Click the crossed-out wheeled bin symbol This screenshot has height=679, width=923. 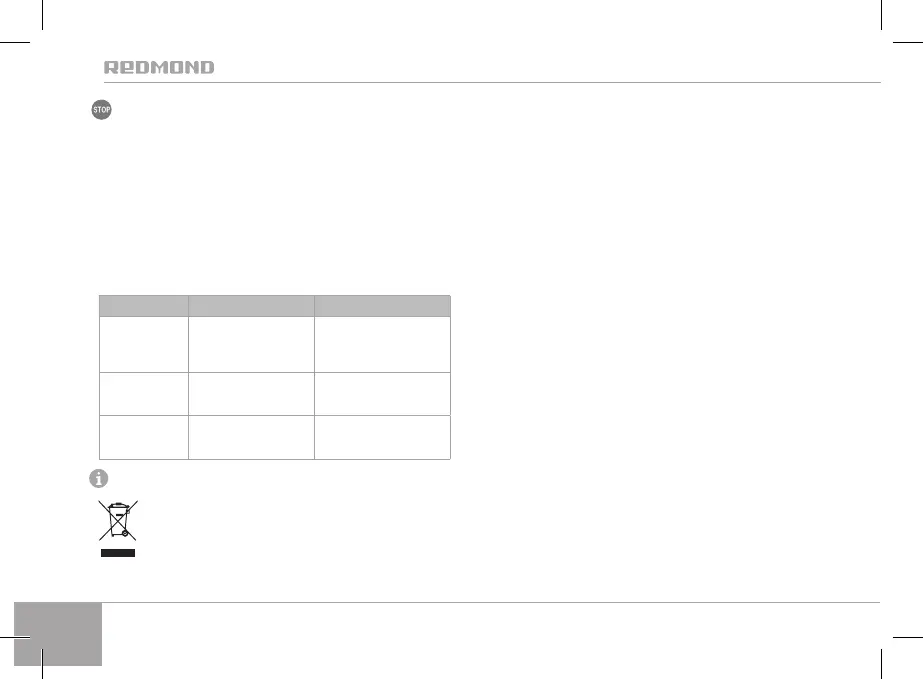point(116,522)
